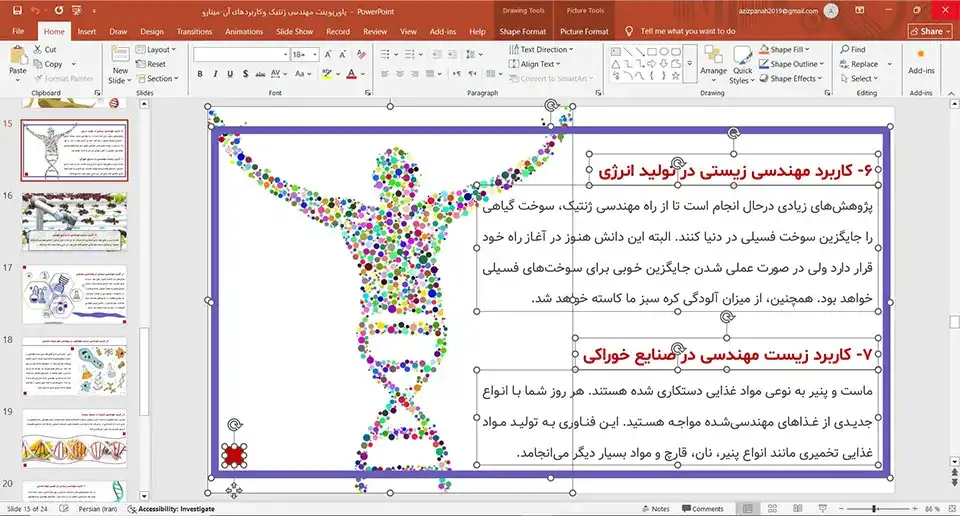Open the Insert tab

coord(86,31)
